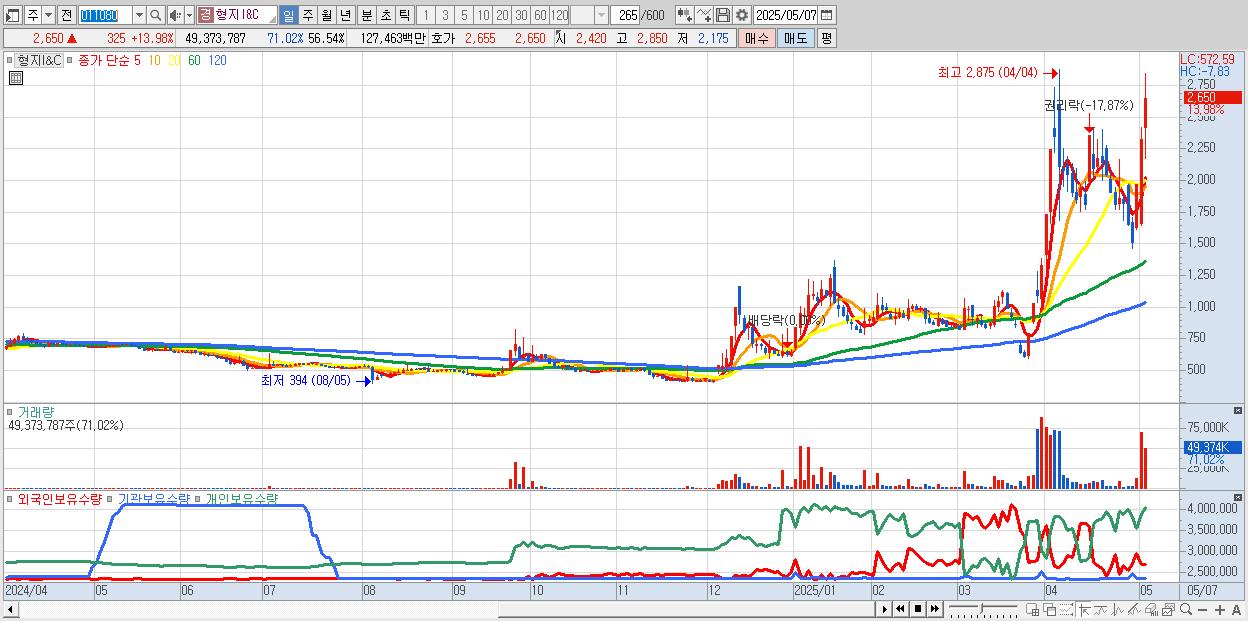Fast-forward chart replay
Screen dimensions: 1248x621
click(x=934, y=609)
